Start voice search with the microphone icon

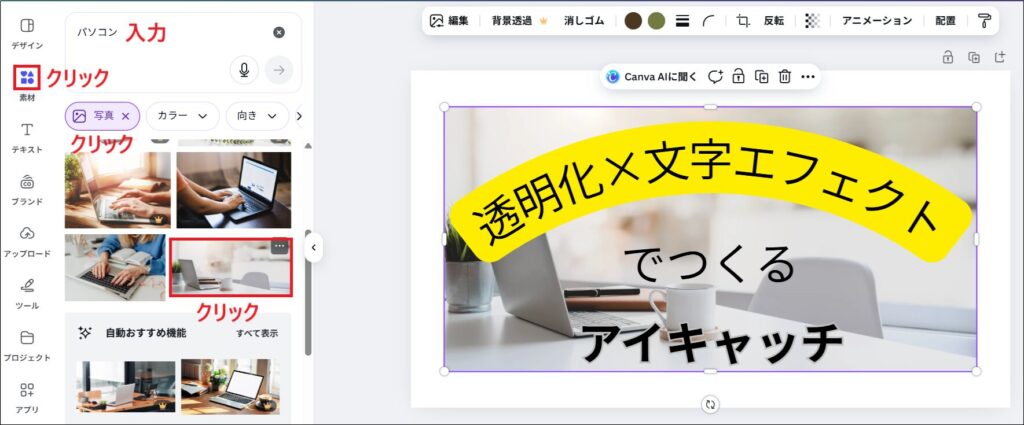(244, 70)
